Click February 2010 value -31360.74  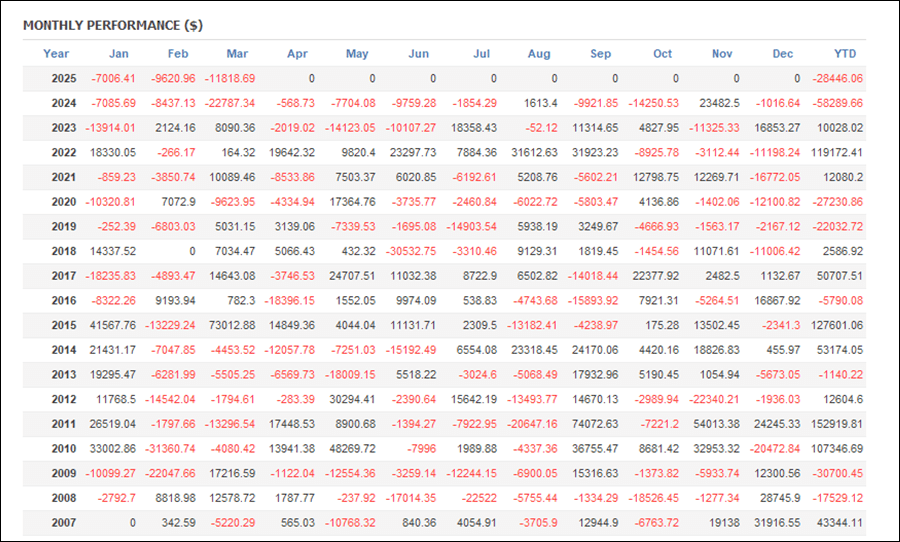point(170,449)
